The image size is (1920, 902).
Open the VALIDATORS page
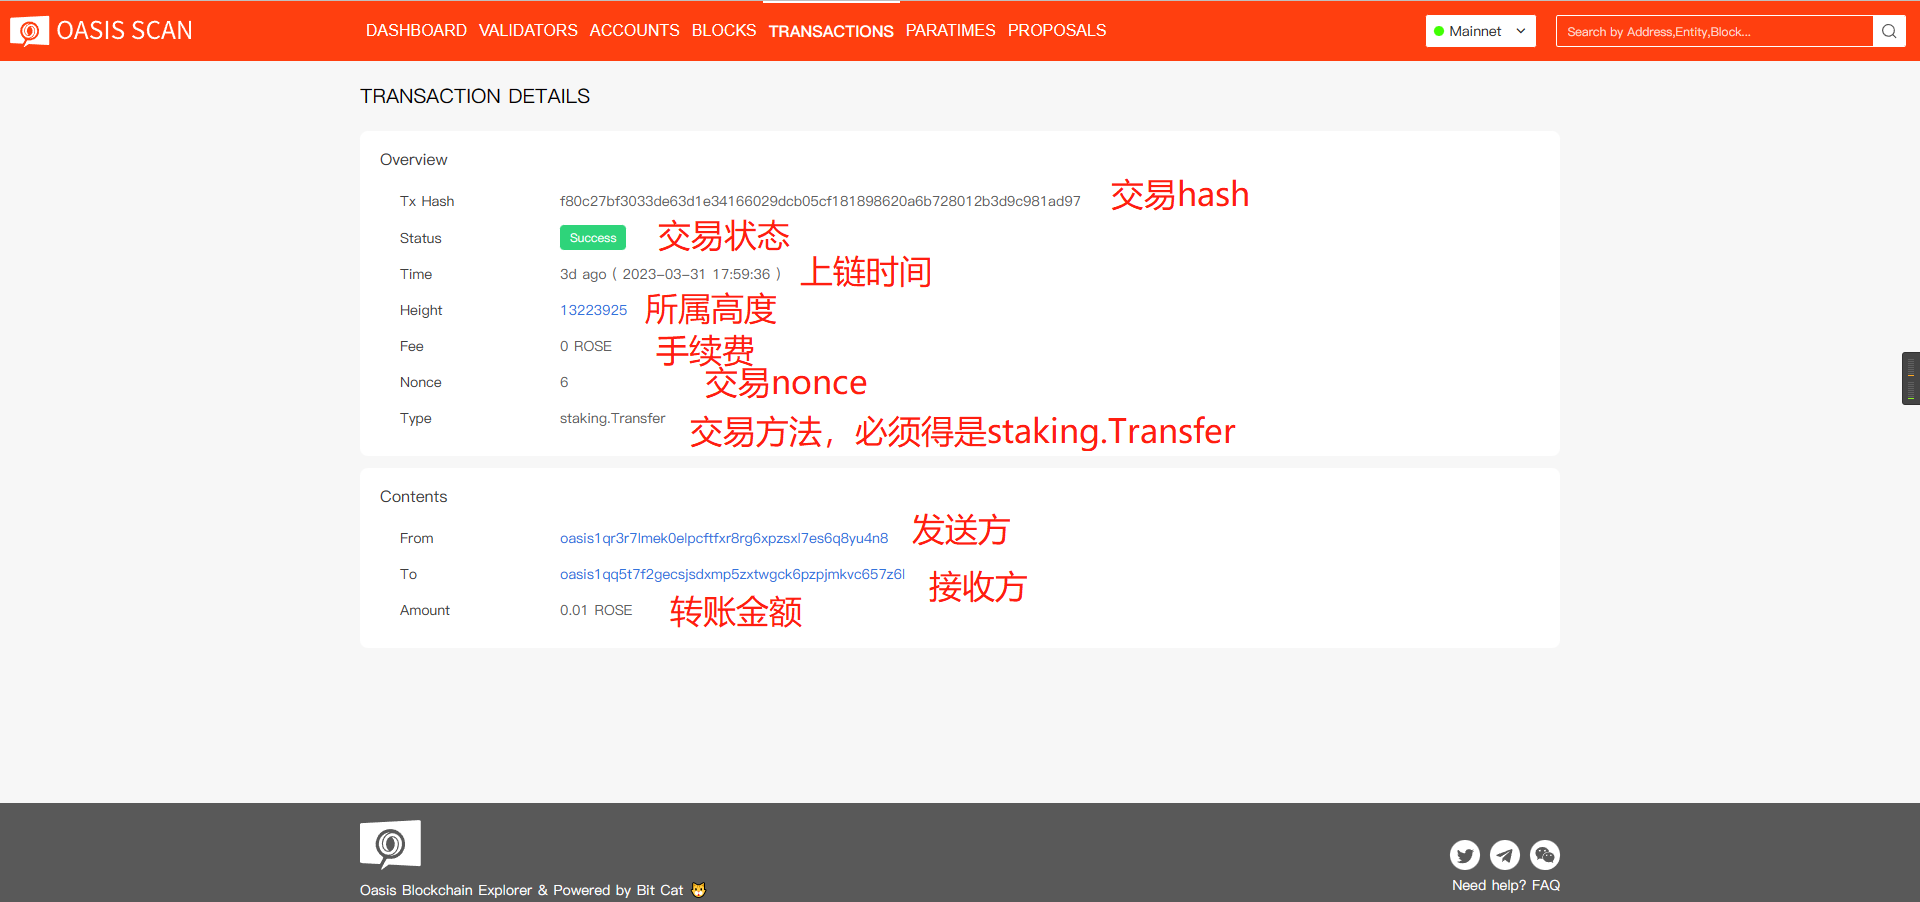click(x=527, y=30)
